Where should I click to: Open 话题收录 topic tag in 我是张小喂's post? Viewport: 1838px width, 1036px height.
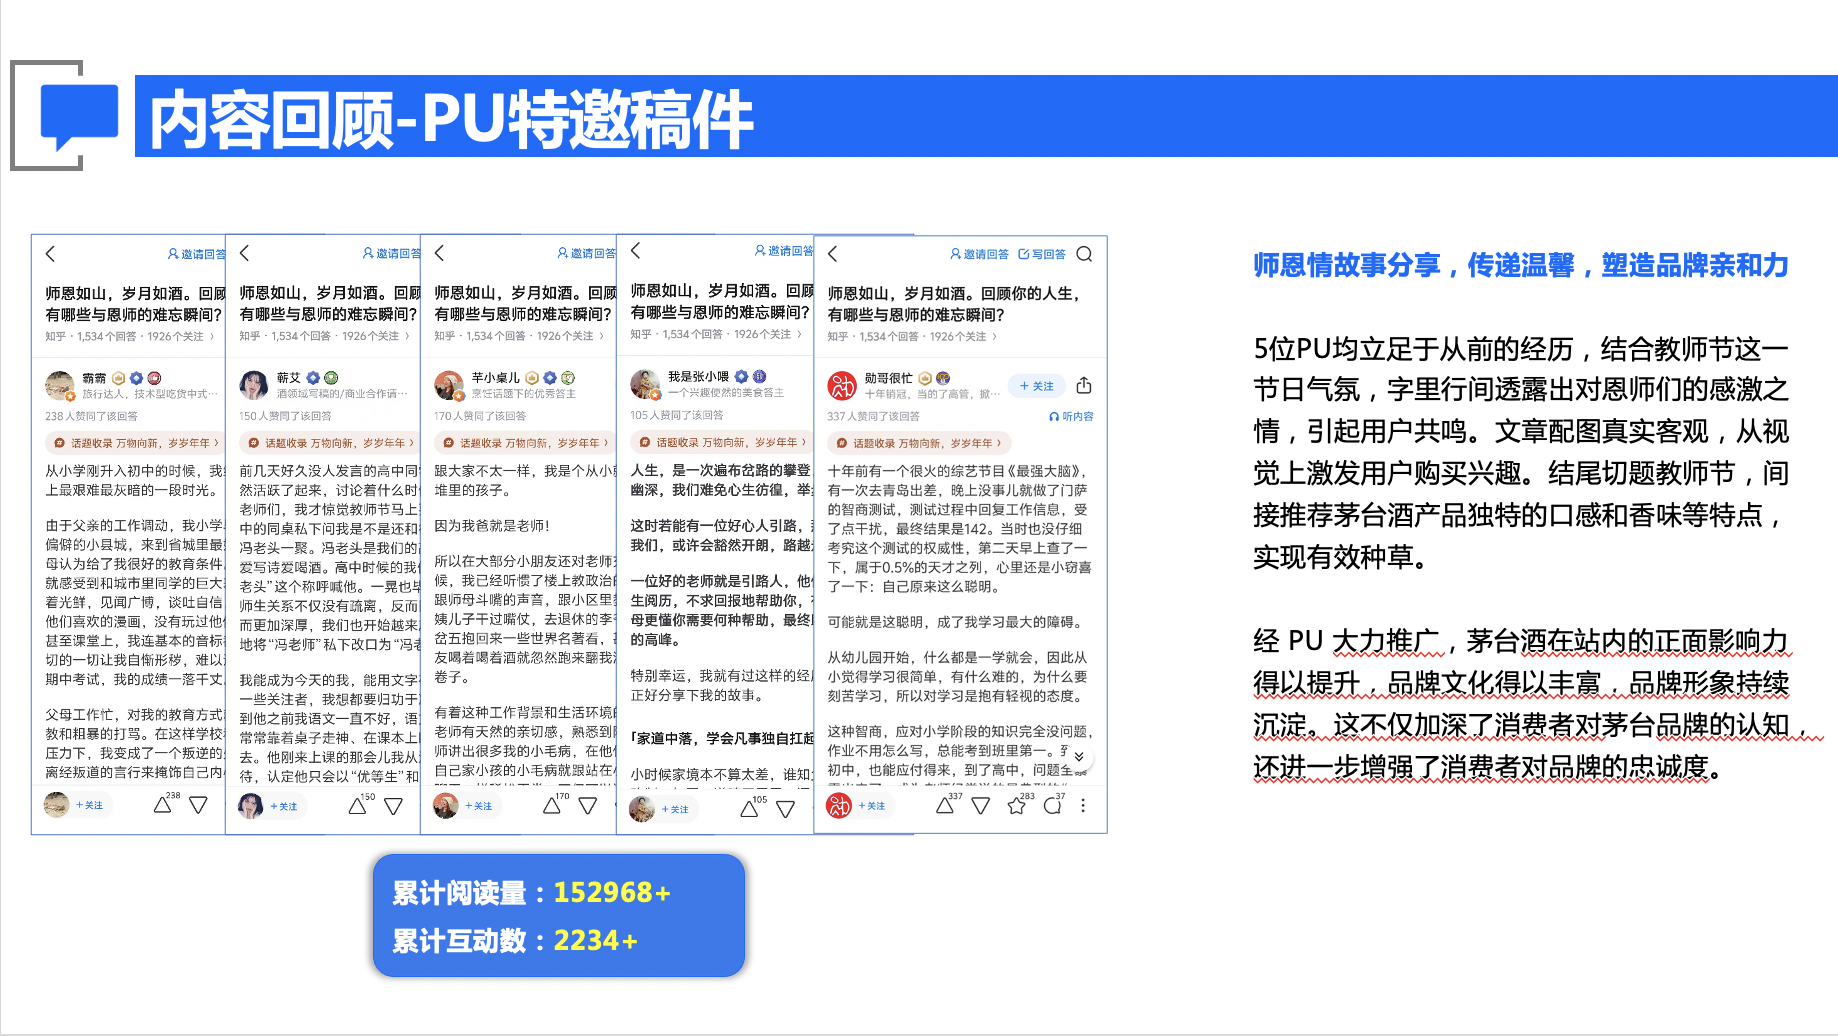coord(720,442)
